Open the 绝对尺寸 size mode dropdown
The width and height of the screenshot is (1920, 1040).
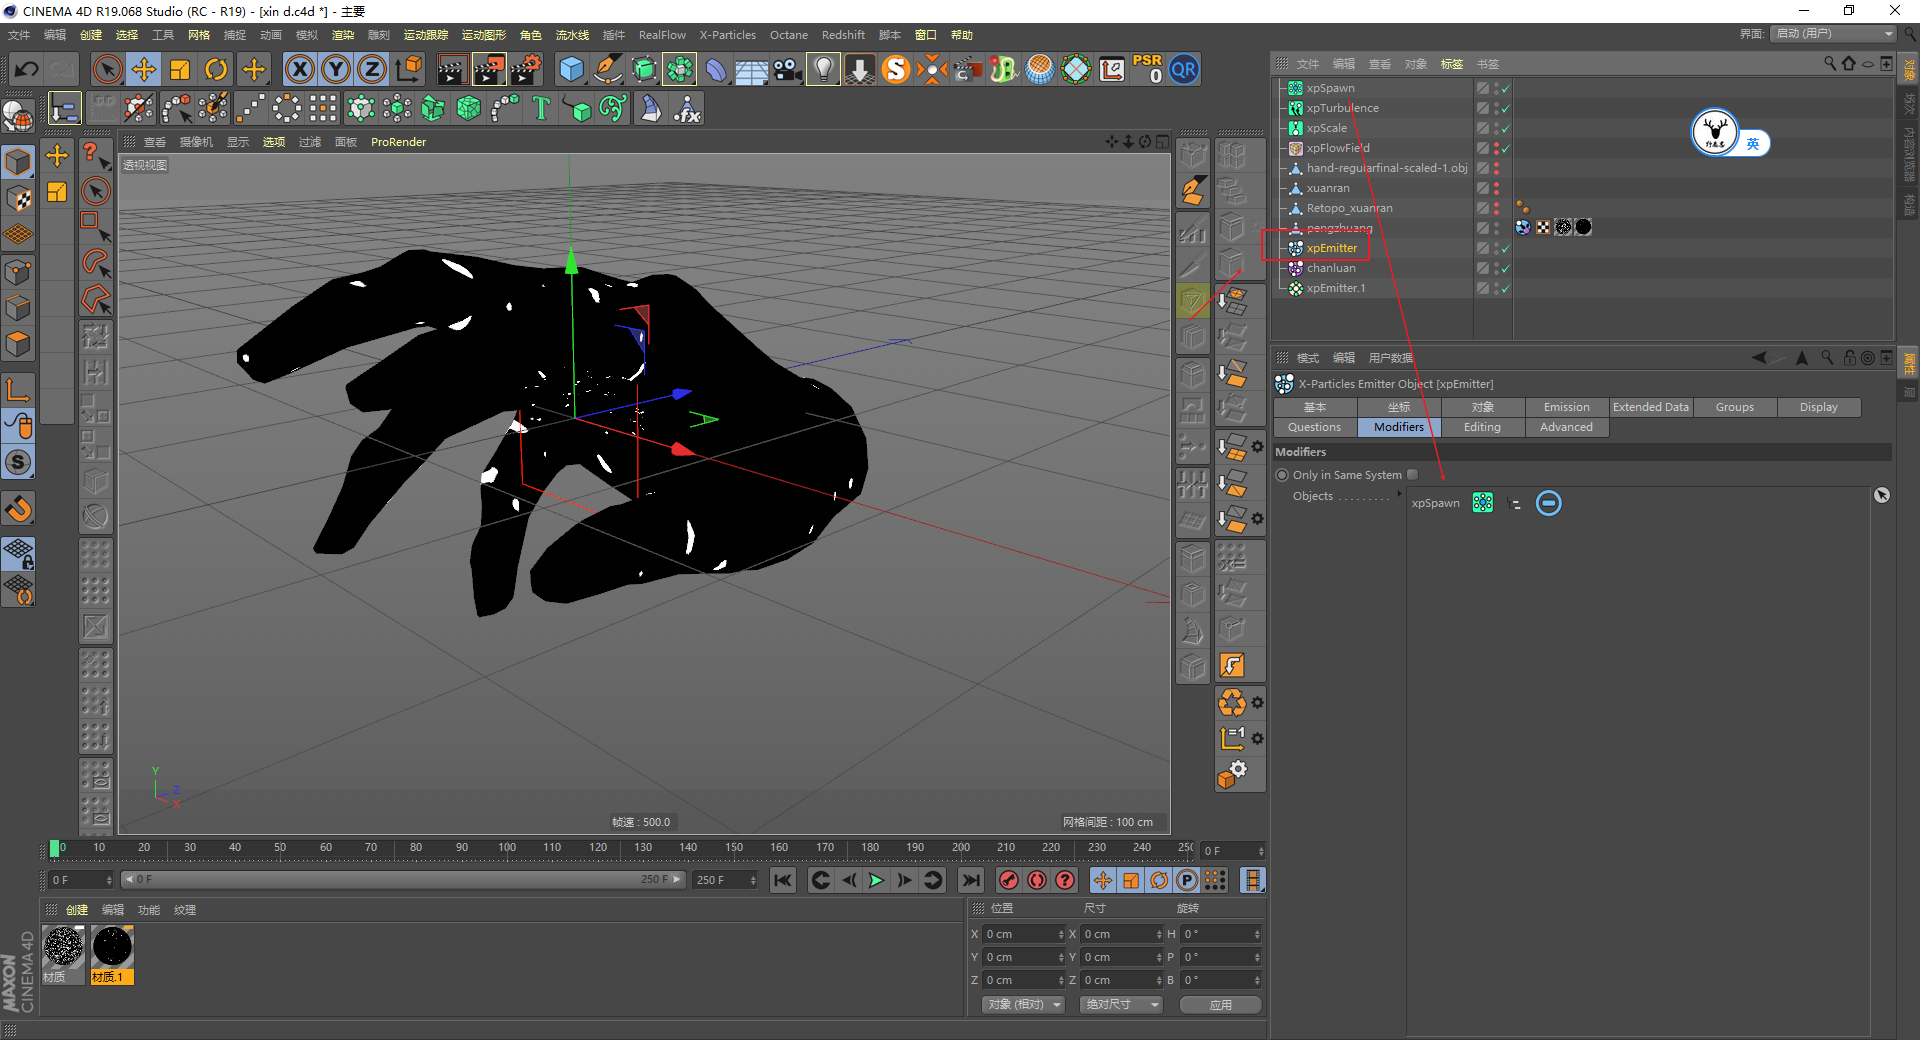click(1121, 1004)
